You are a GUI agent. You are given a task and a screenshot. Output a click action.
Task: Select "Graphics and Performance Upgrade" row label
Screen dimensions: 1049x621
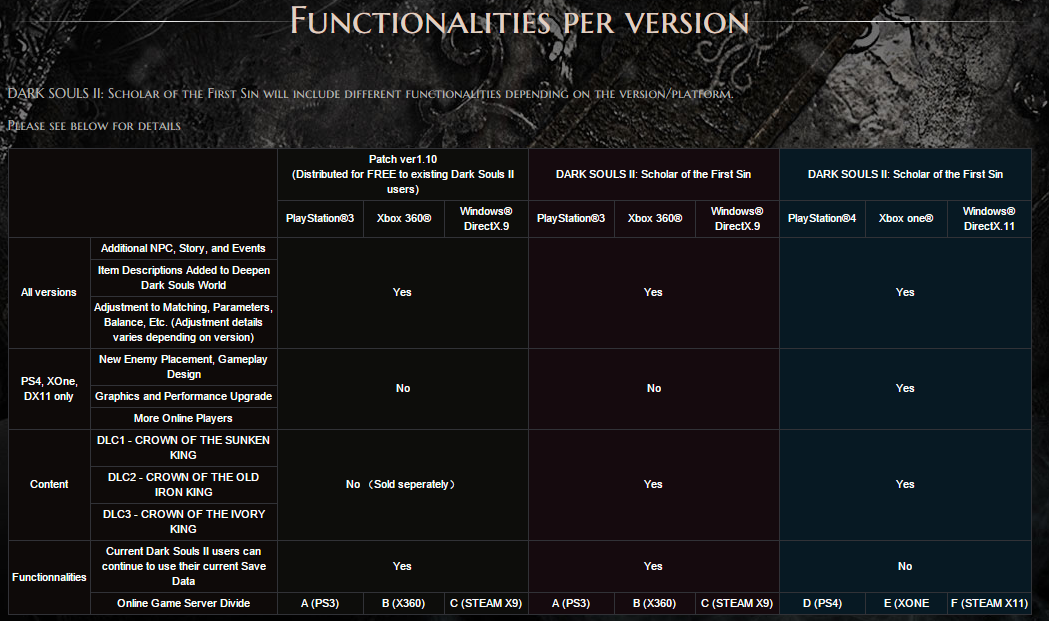pos(183,396)
